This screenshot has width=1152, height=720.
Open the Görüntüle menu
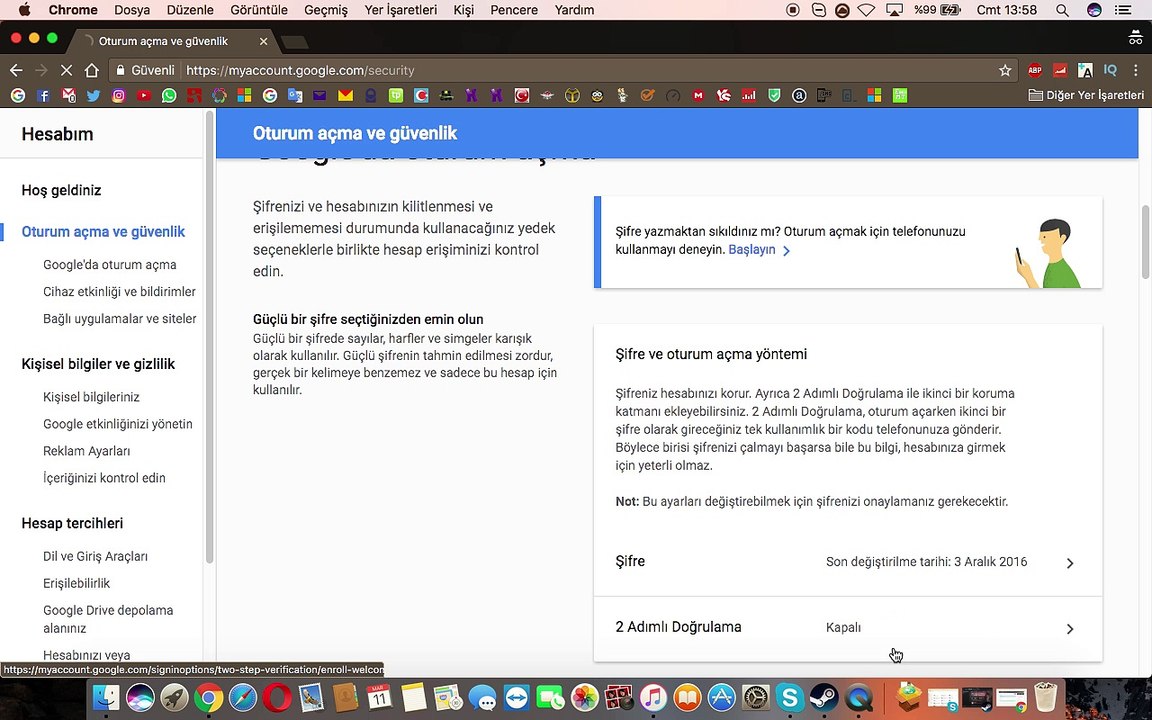pos(258,10)
